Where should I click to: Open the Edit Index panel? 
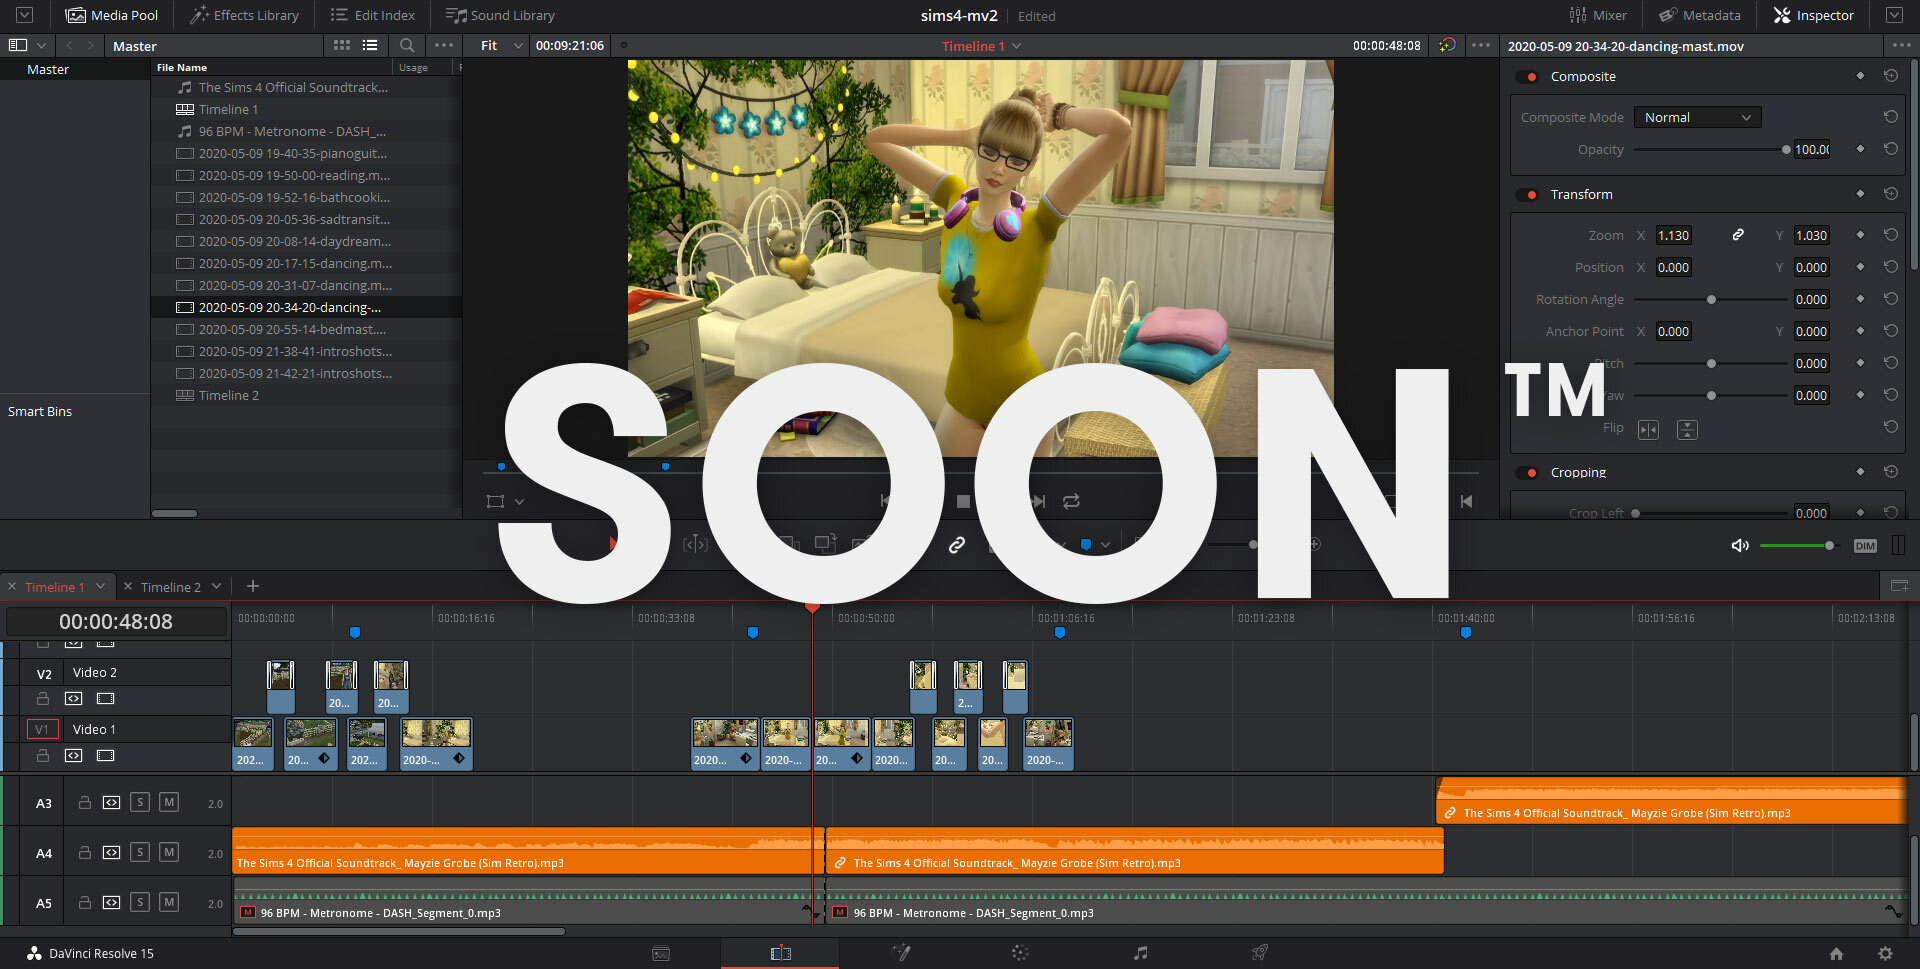[x=372, y=15]
